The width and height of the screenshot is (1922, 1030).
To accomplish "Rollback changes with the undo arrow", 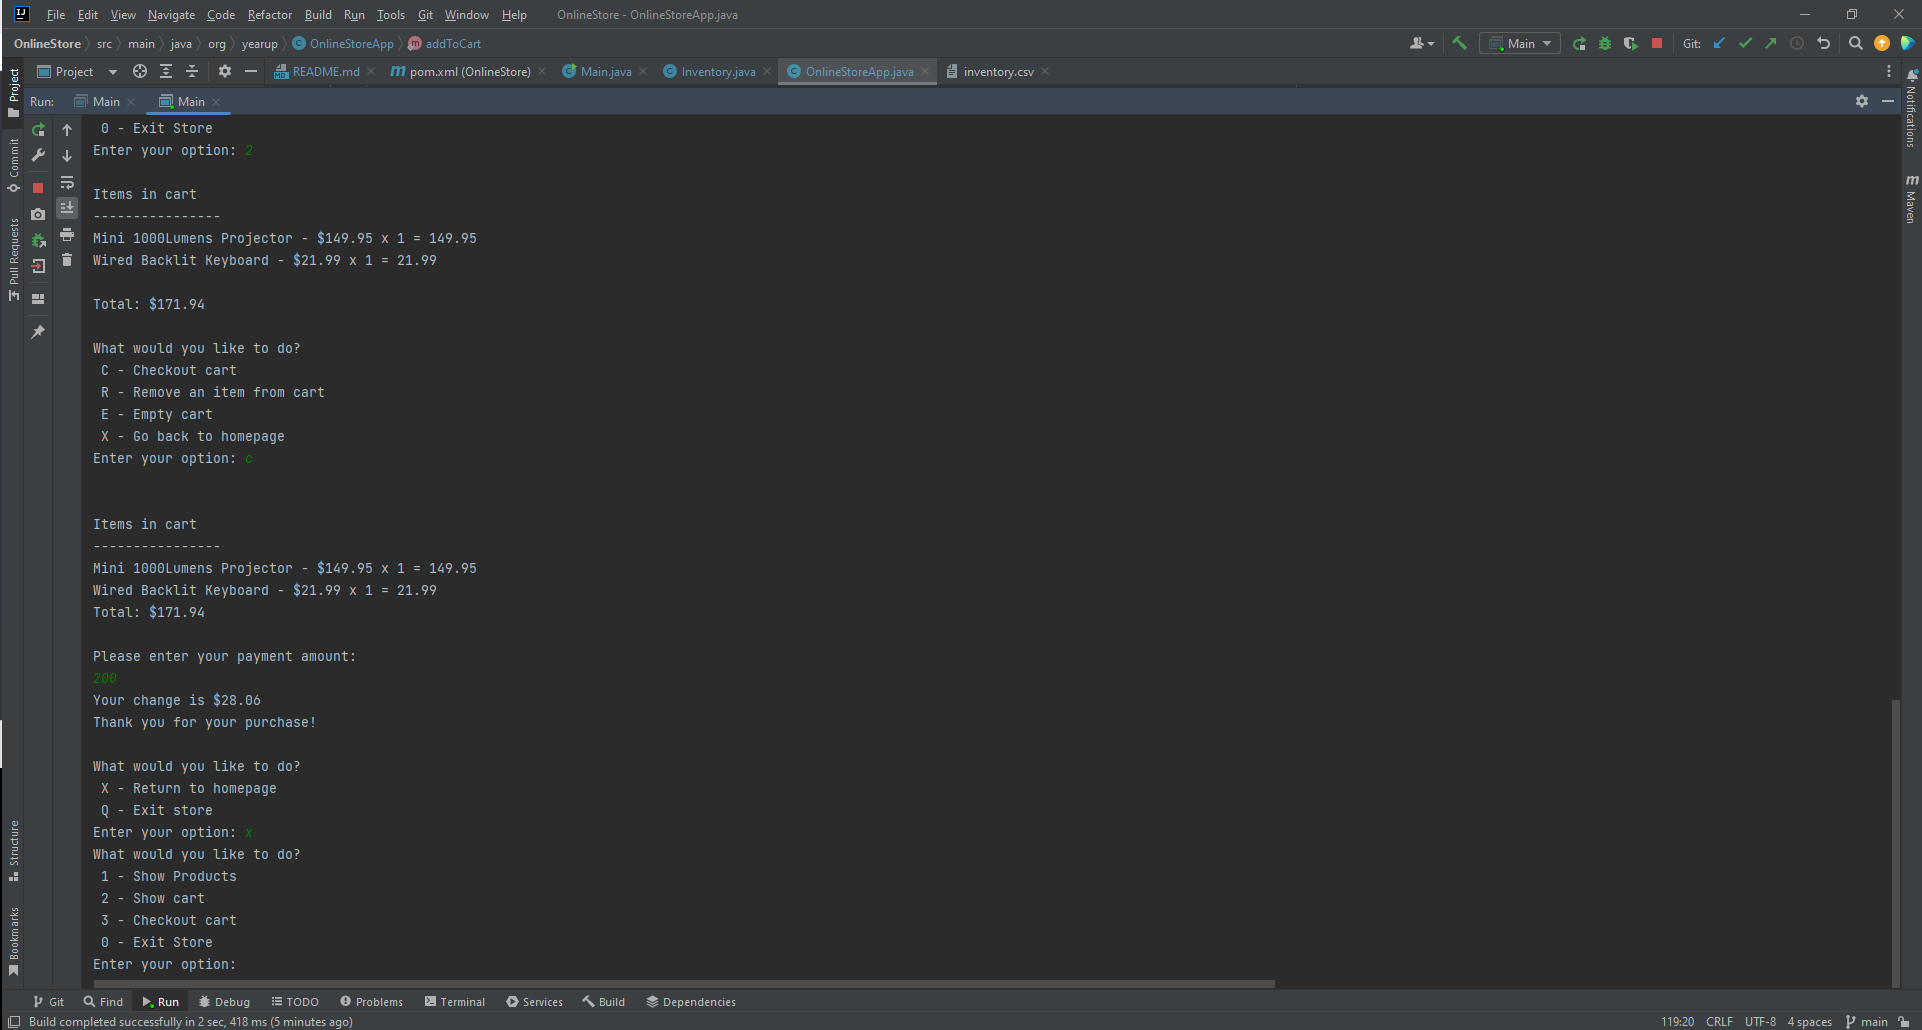I will point(1823,43).
